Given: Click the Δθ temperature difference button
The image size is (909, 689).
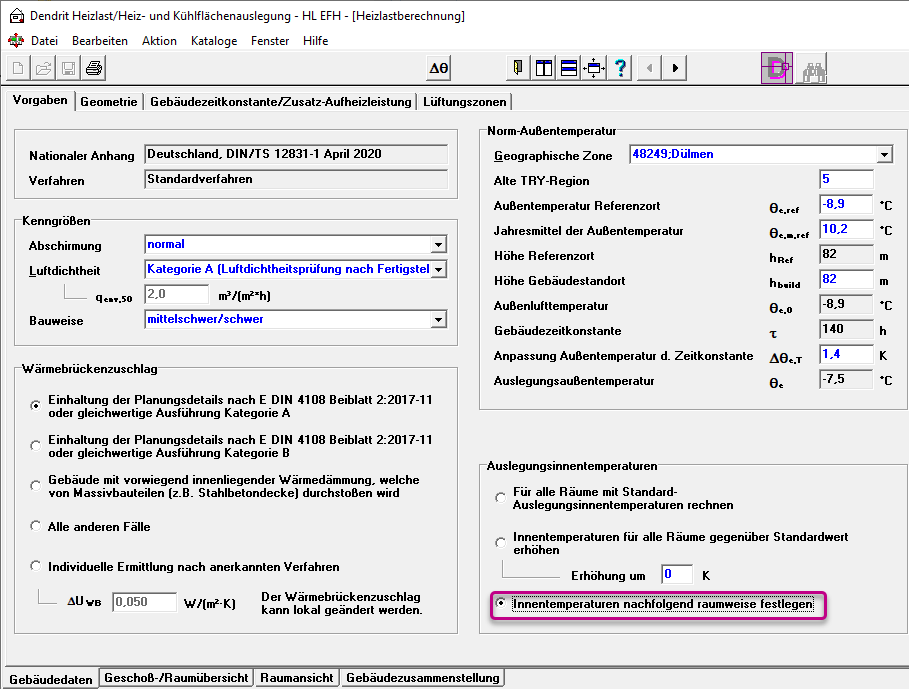Looking at the screenshot, I should point(438,68).
